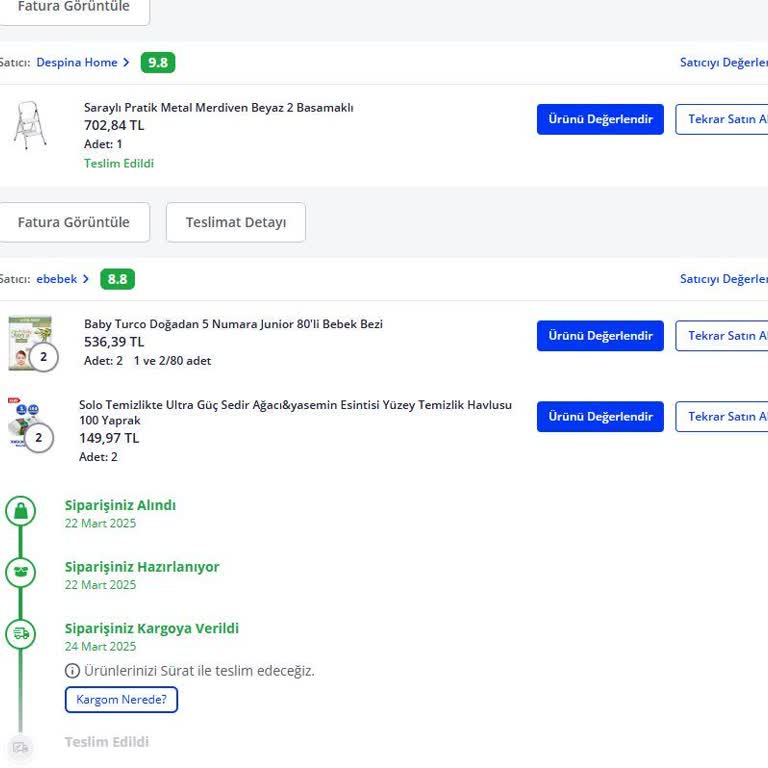Click Ürünü Değerlendir for the metal ladder

point(600,119)
